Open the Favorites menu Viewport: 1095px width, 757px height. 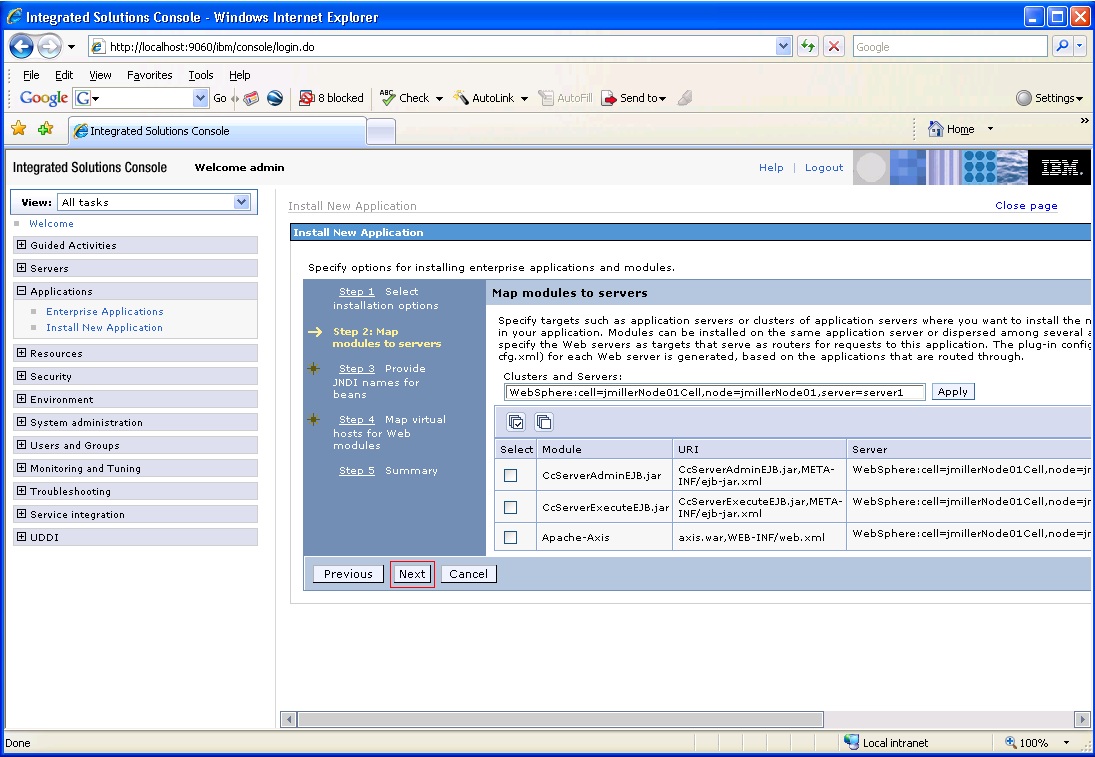150,74
